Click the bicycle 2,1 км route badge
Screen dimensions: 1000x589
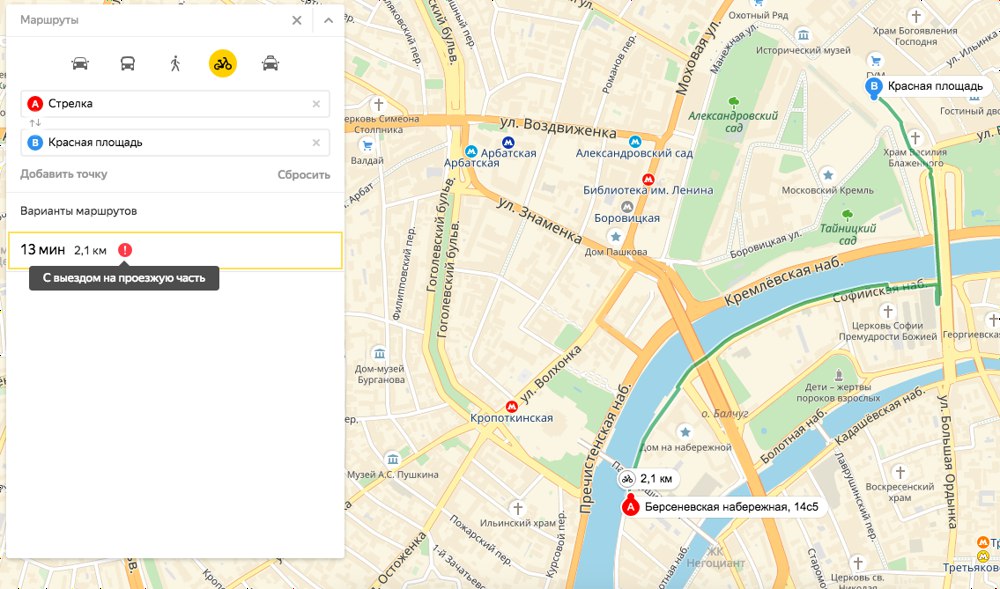pyautogui.click(x=647, y=479)
